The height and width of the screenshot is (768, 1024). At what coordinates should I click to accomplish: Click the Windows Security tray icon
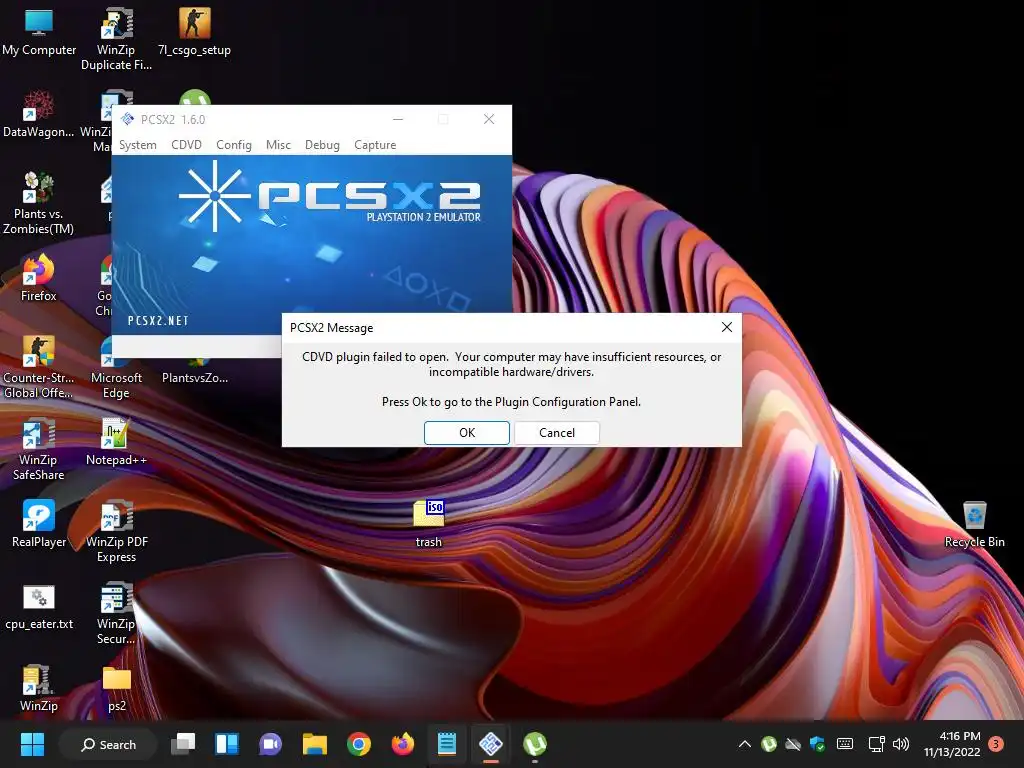click(817, 744)
